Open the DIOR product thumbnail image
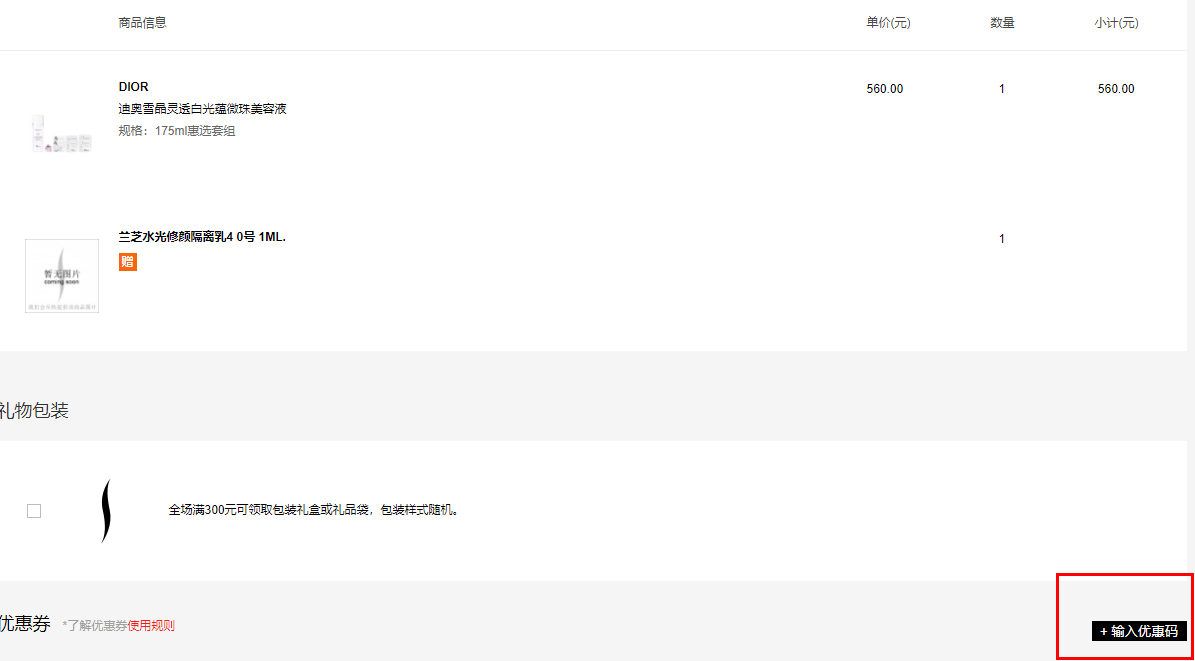Image resolution: width=1195 pixels, height=661 pixels. coord(62,134)
